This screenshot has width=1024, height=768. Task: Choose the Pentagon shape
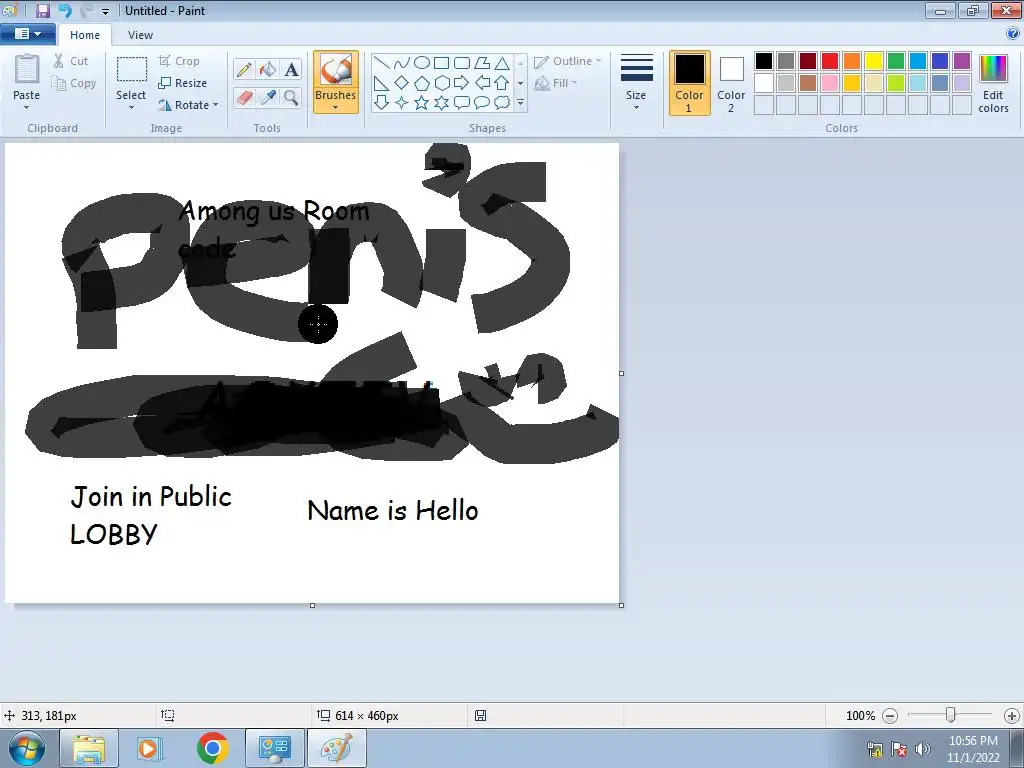tap(423, 83)
